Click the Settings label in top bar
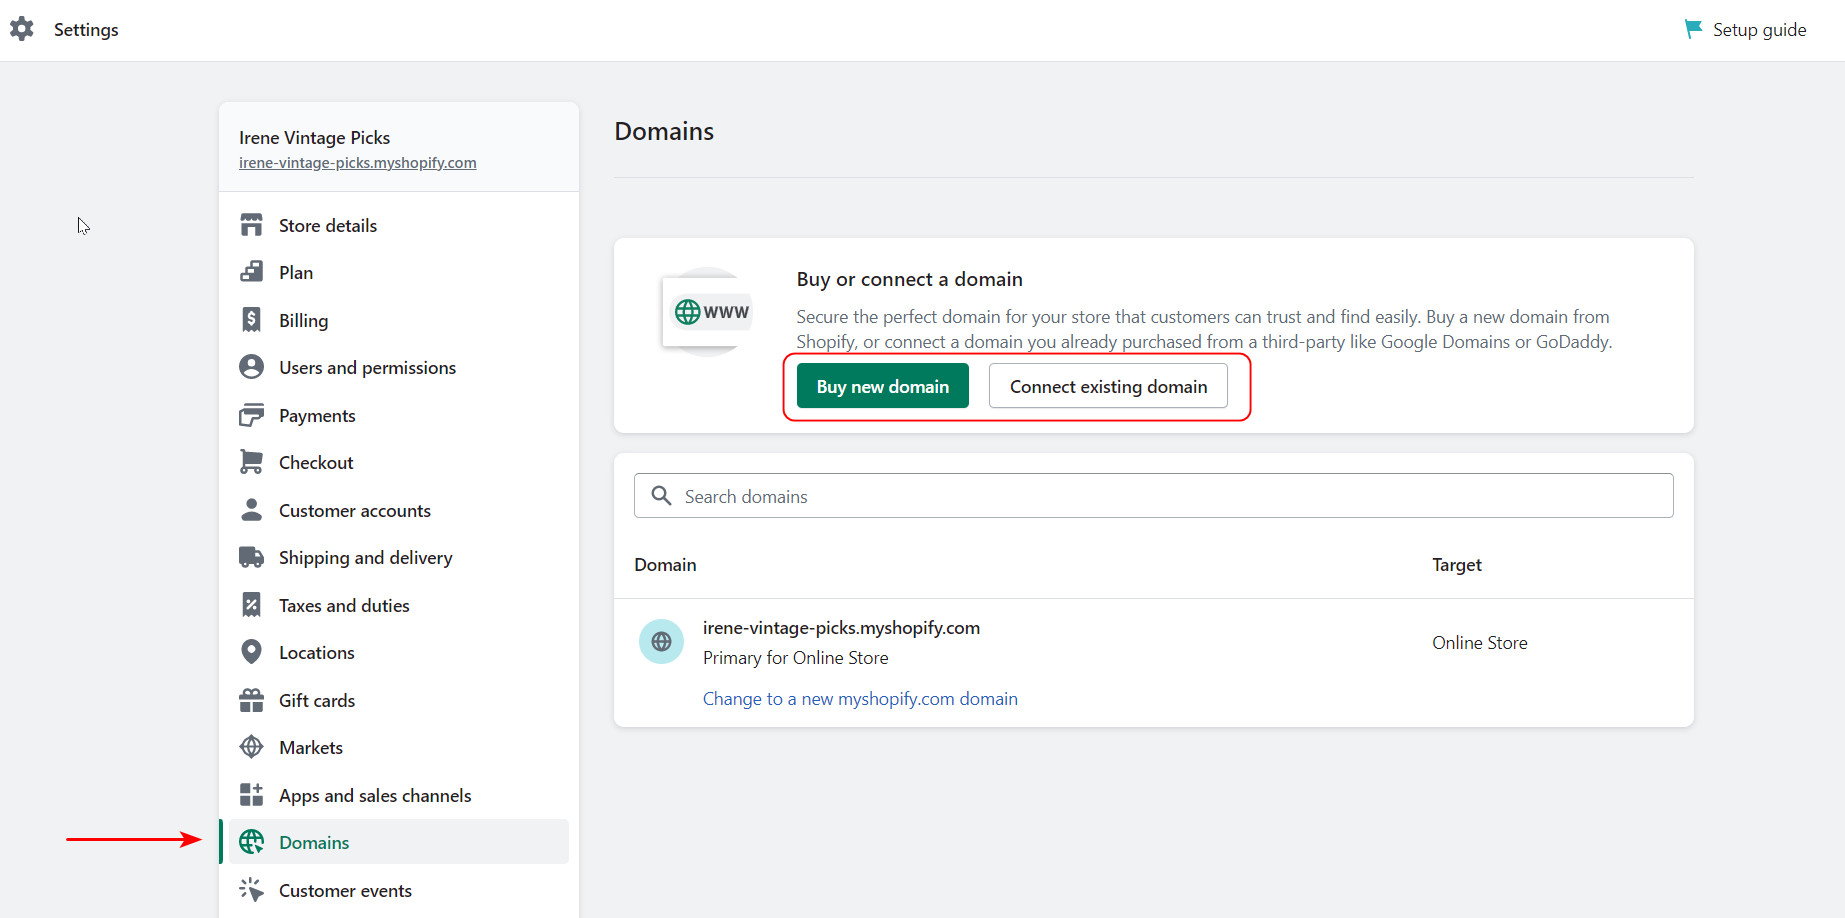This screenshot has height=918, width=1845. pyautogui.click(x=86, y=30)
